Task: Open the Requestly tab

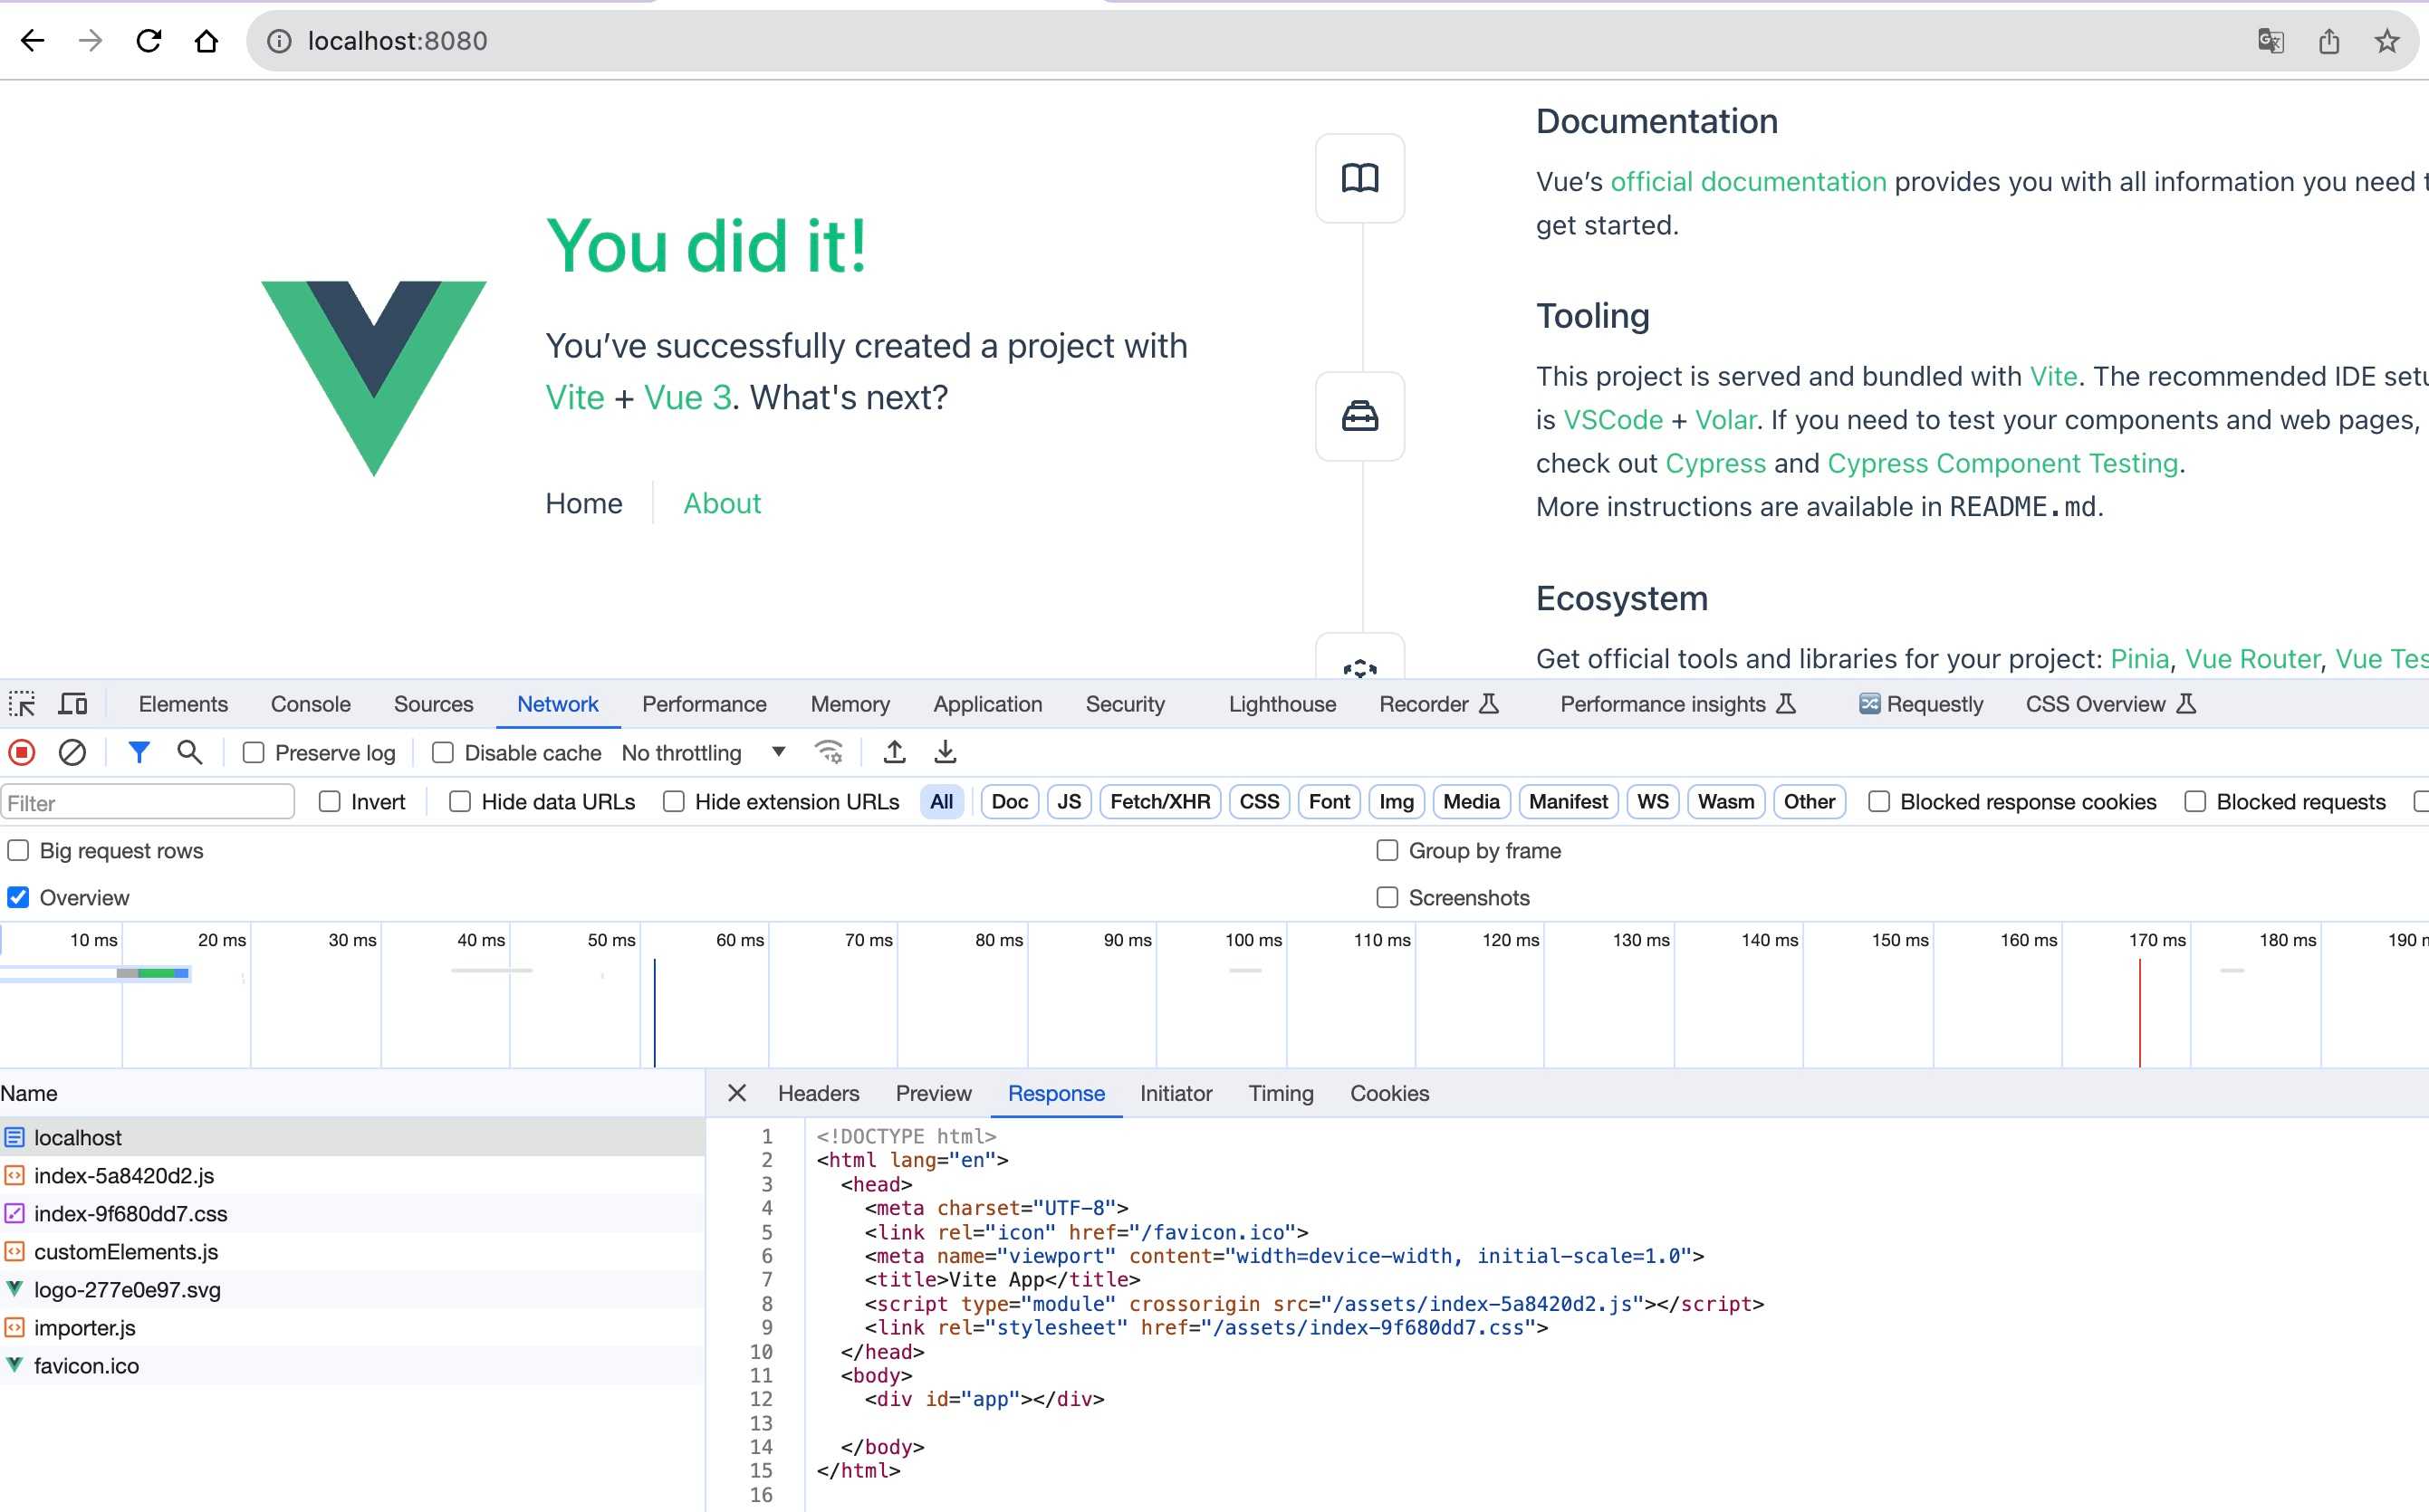Action: [1921, 704]
